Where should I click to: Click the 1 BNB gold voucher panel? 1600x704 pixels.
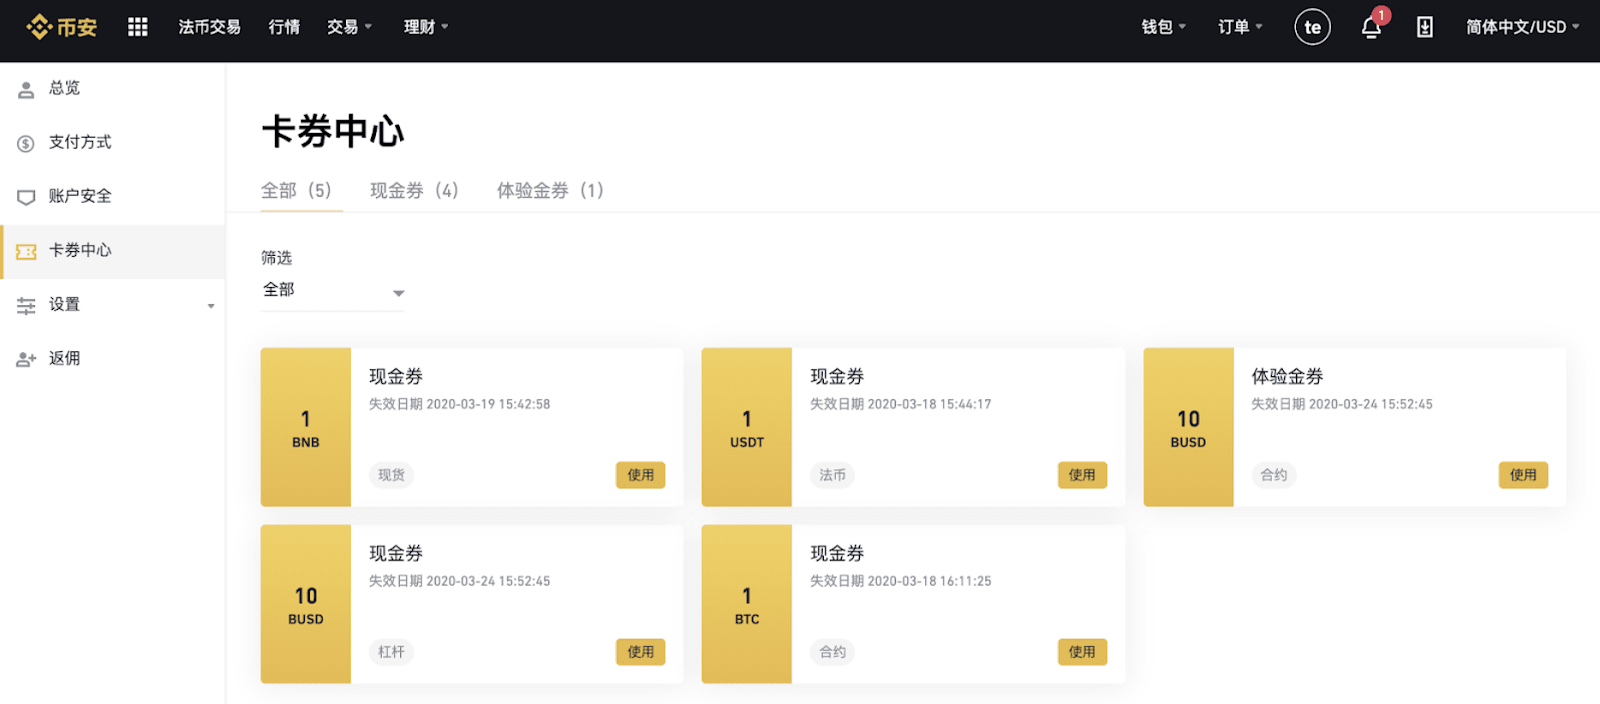pyautogui.click(x=306, y=427)
